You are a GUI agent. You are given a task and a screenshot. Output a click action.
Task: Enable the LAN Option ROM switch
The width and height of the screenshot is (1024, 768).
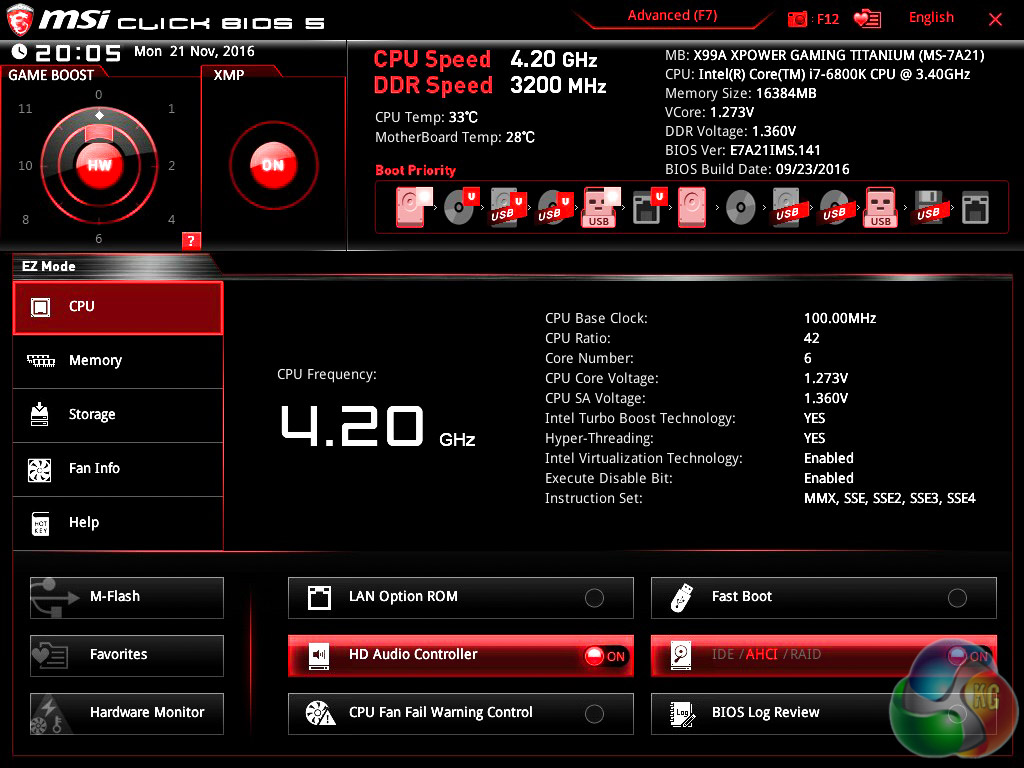point(594,598)
